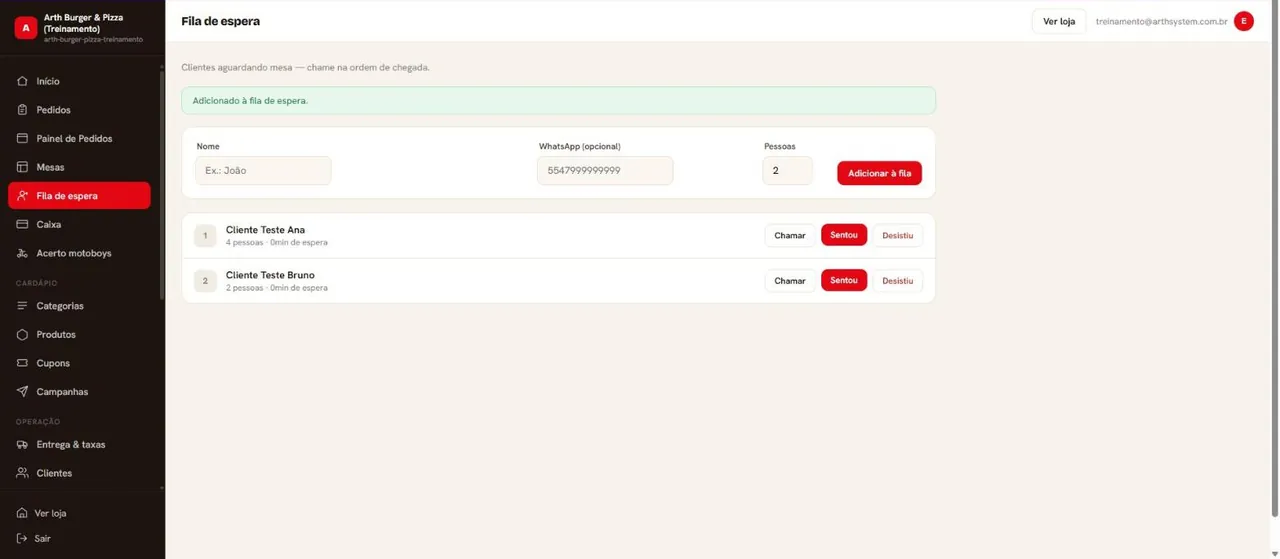This screenshot has width=1280, height=559.
Task: Open Acerto motoboys page
Action: pos(79,253)
